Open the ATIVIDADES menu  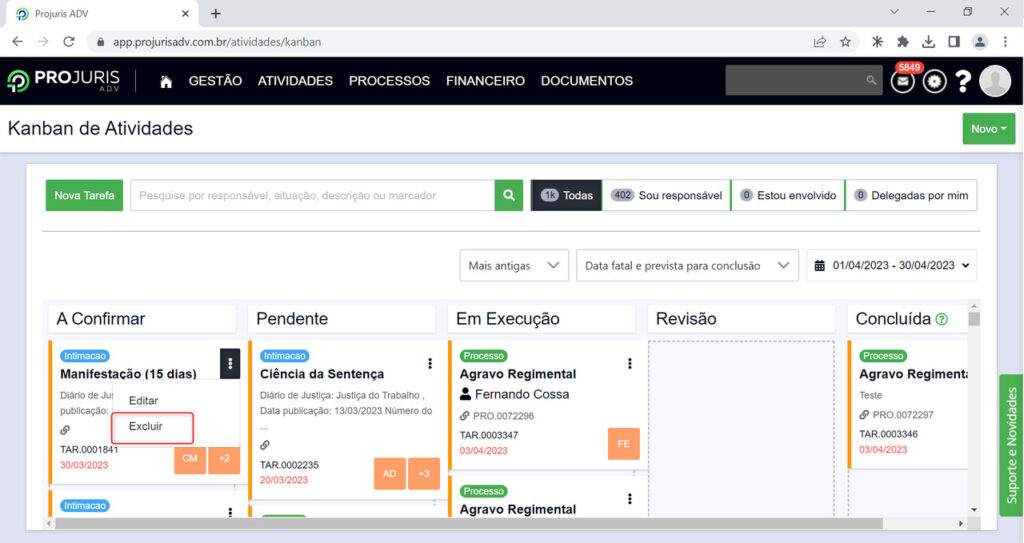click(x=295, y=81)
